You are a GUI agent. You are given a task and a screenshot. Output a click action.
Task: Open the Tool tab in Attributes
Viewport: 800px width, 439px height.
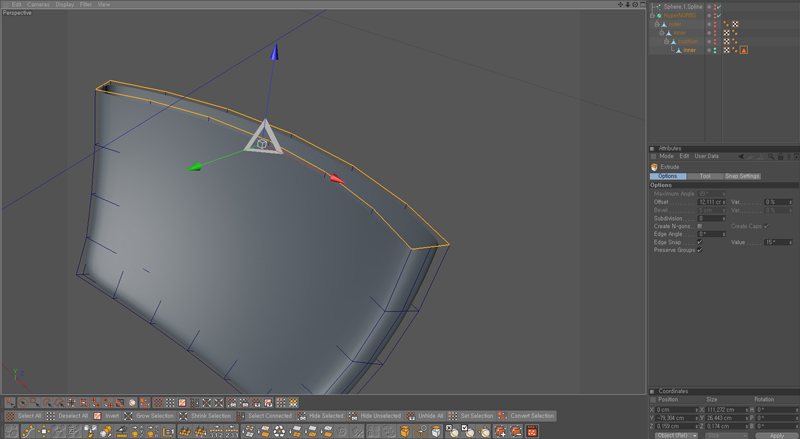pos(705,176)
